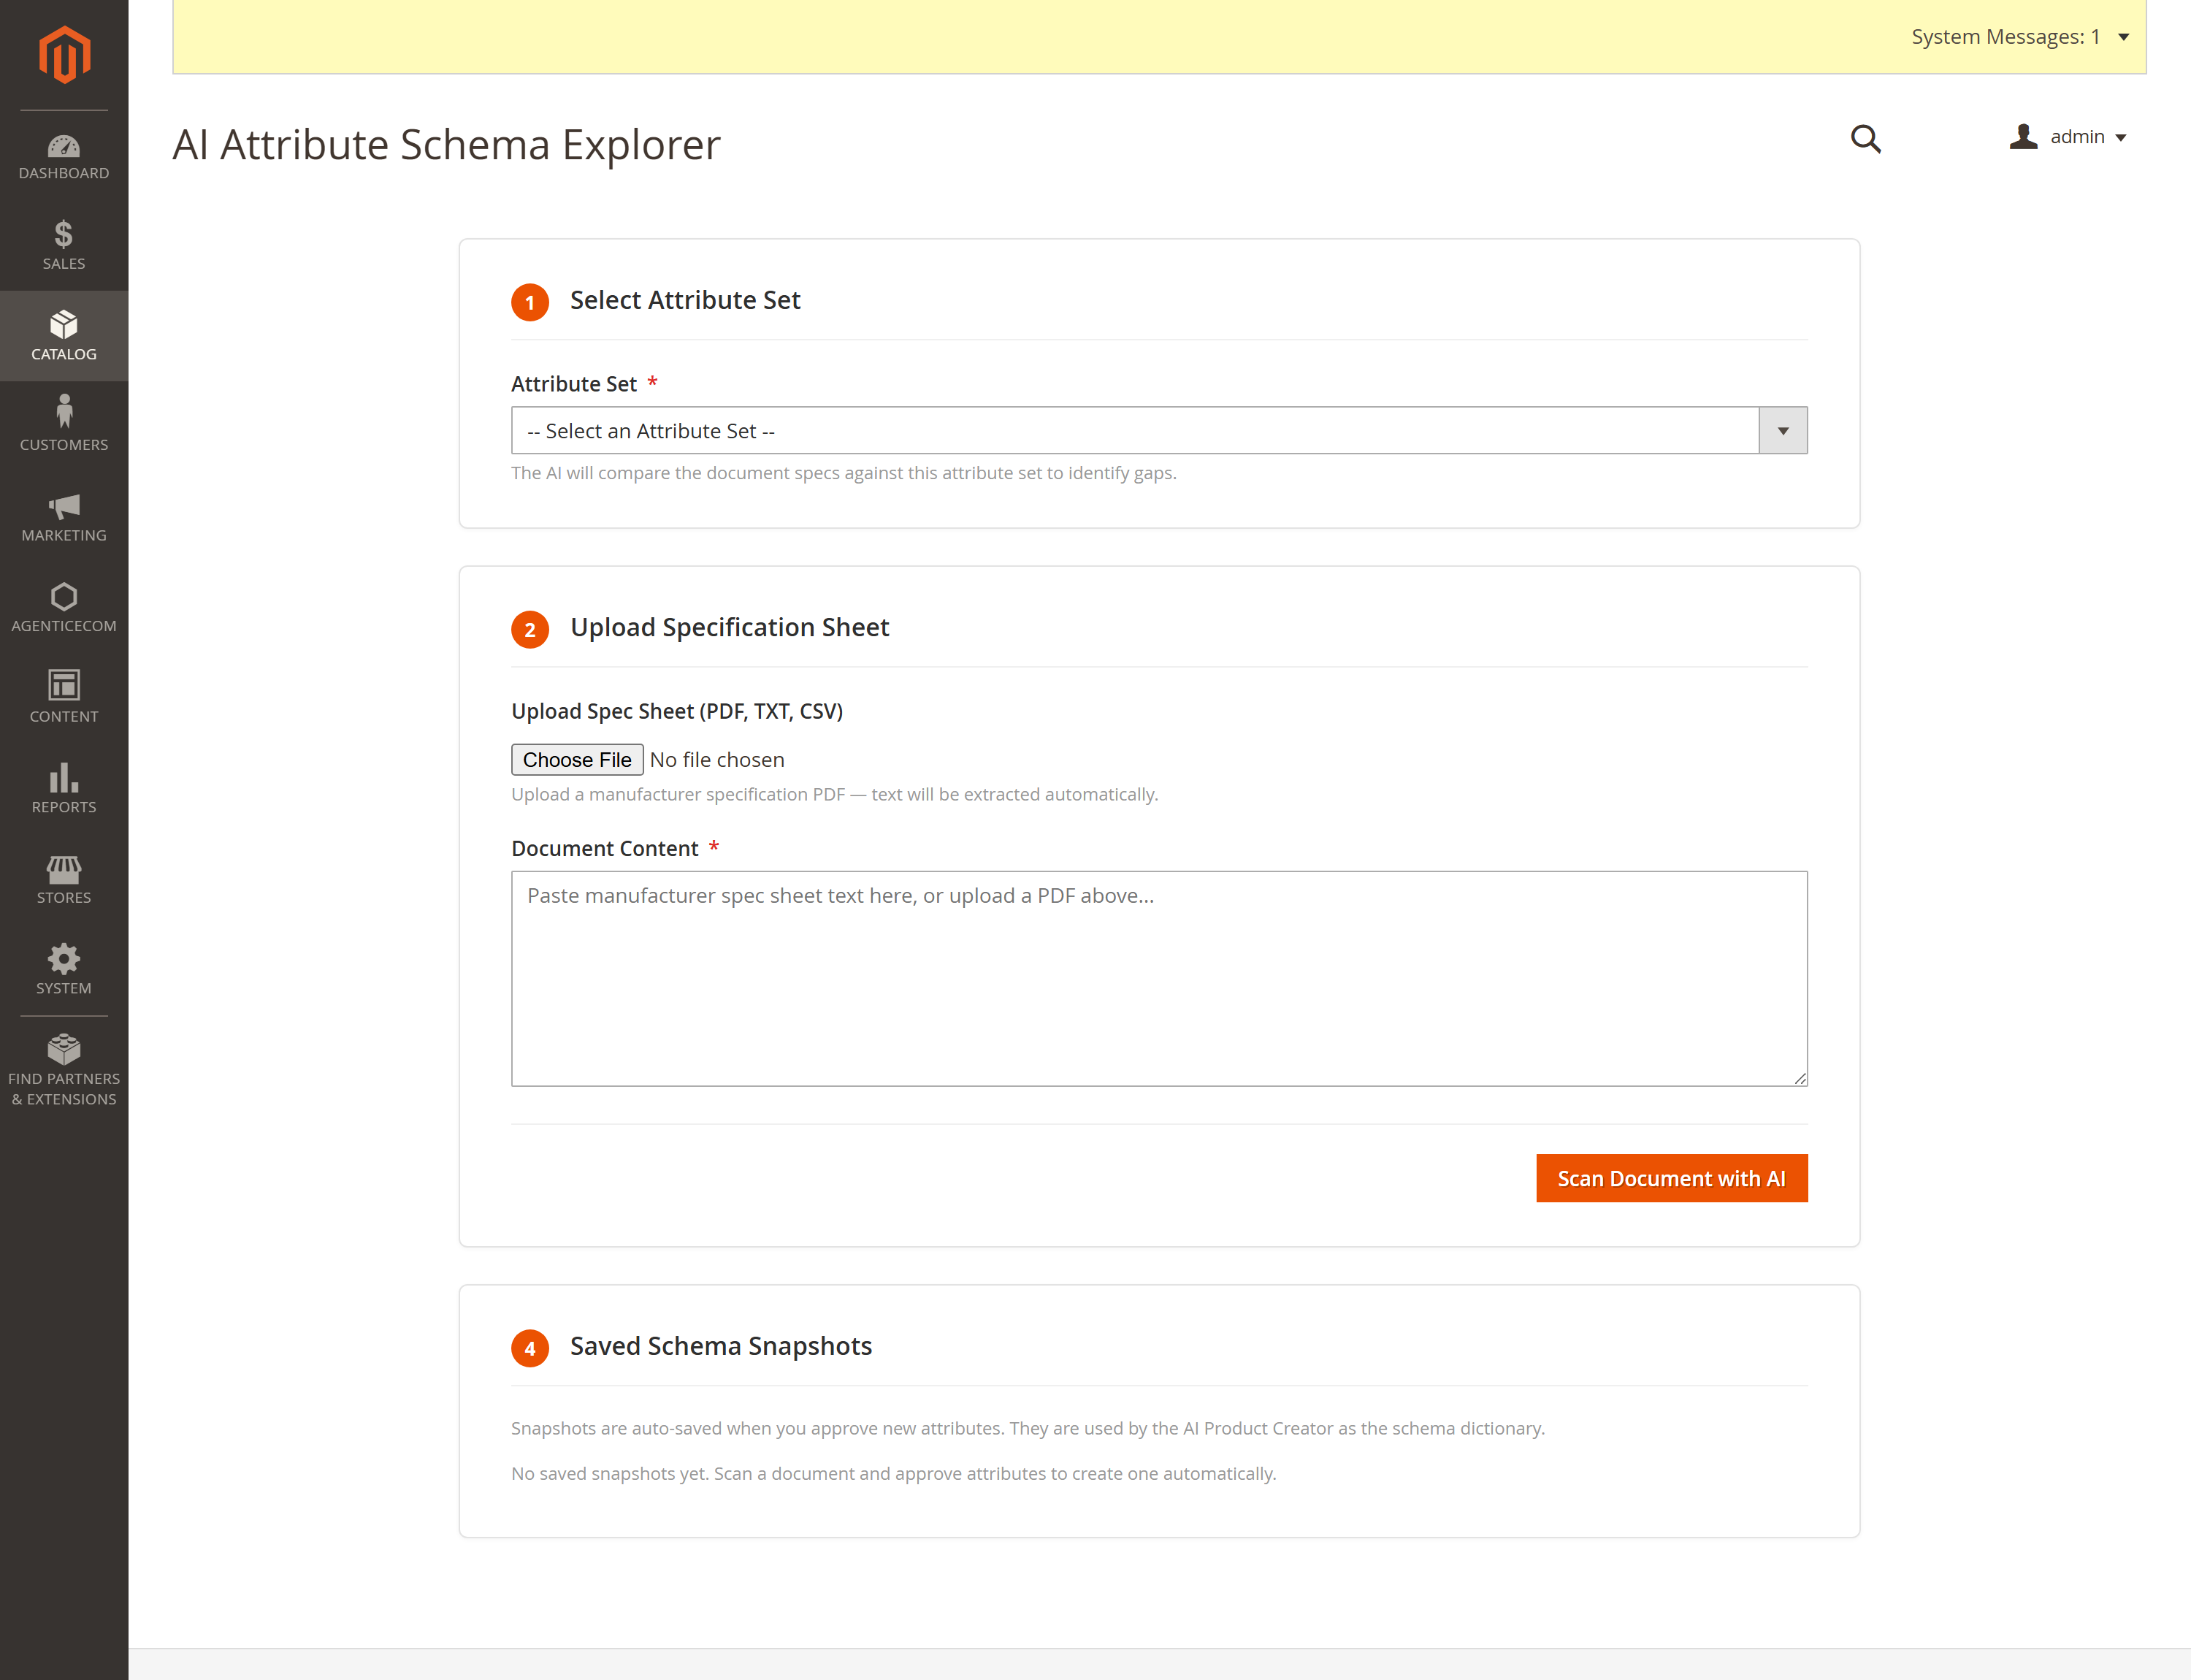Click 'No saved snapshots yet' message text
The width and height of the screenshot is (2191, 1680).
[893, 1473]
